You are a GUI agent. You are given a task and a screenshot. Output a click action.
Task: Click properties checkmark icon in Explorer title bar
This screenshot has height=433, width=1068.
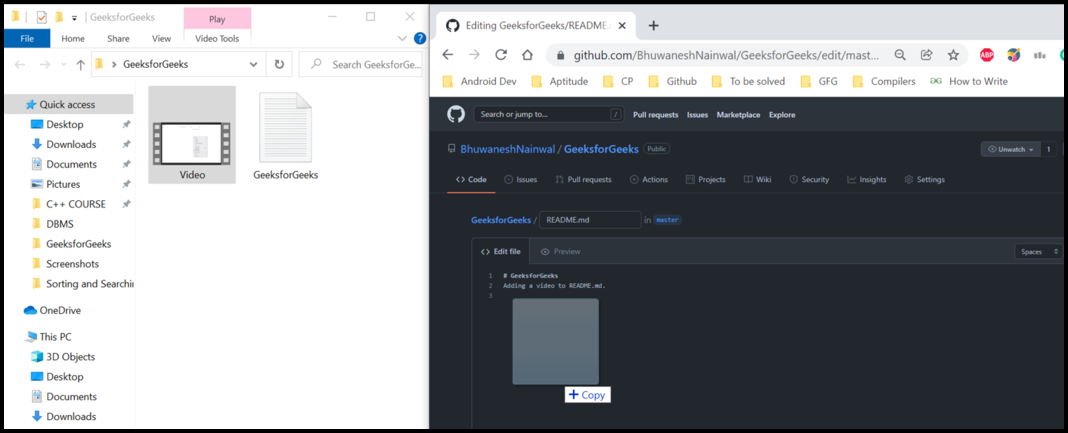click(42, 17)
